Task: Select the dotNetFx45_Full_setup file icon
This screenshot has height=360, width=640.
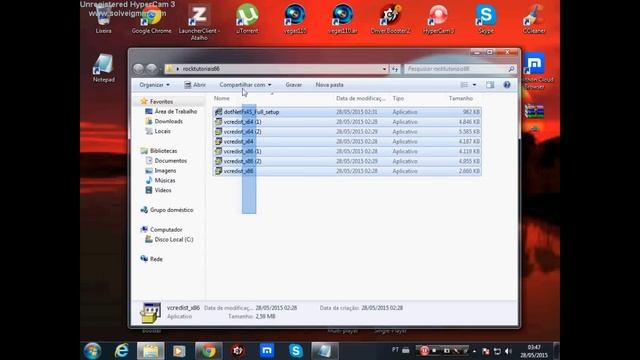Action: coord(218,112)
